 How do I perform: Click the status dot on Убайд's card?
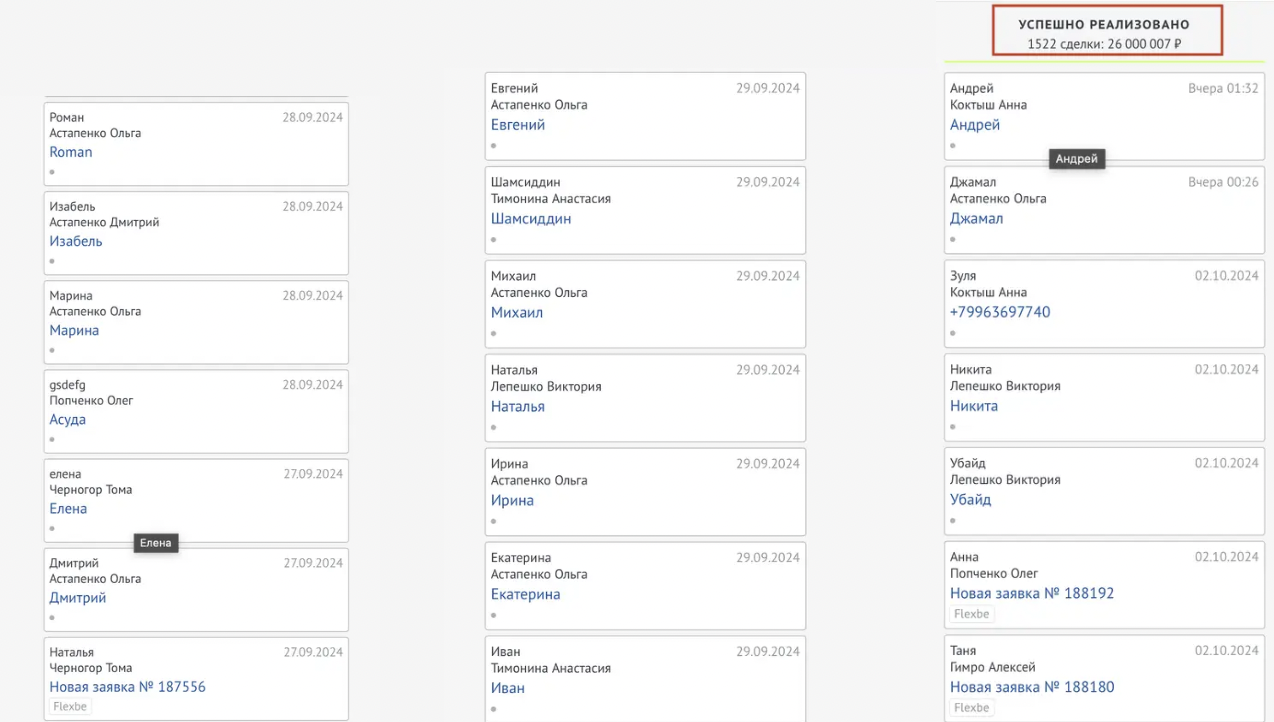pyautogui.click(x=953, y=520)
